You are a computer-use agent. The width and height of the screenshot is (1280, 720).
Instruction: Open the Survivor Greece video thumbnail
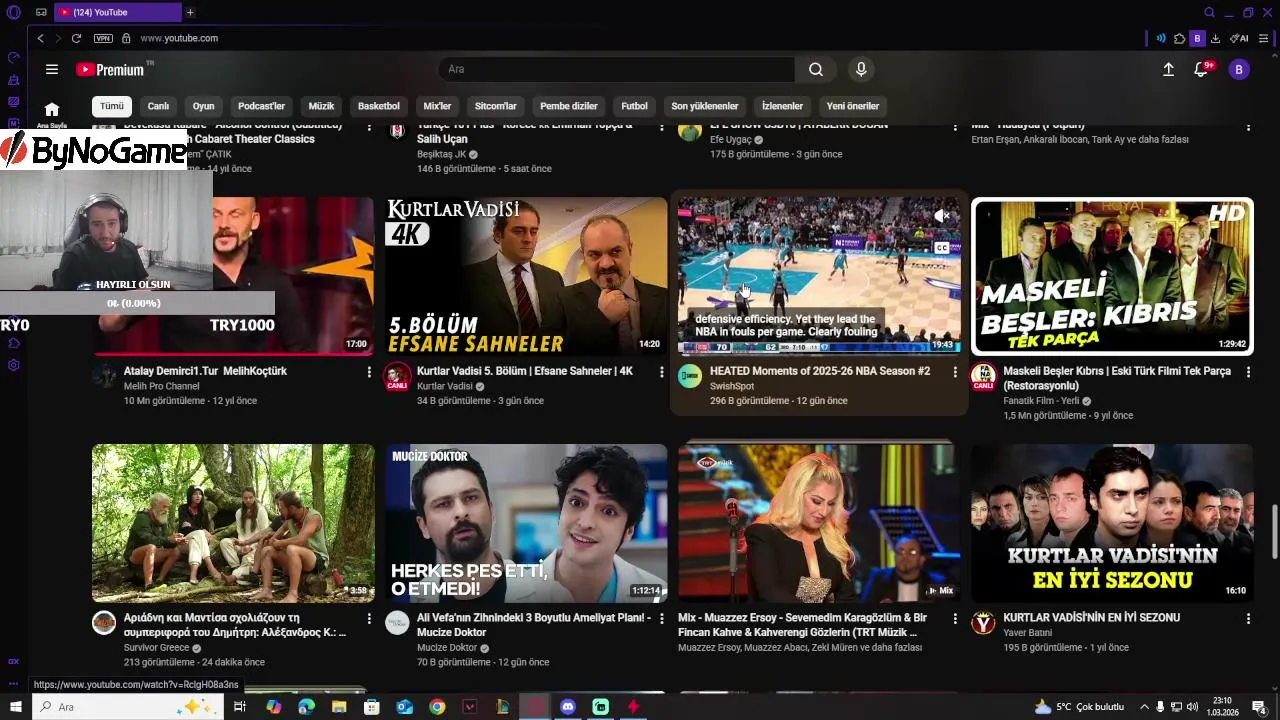pos(233,523)
